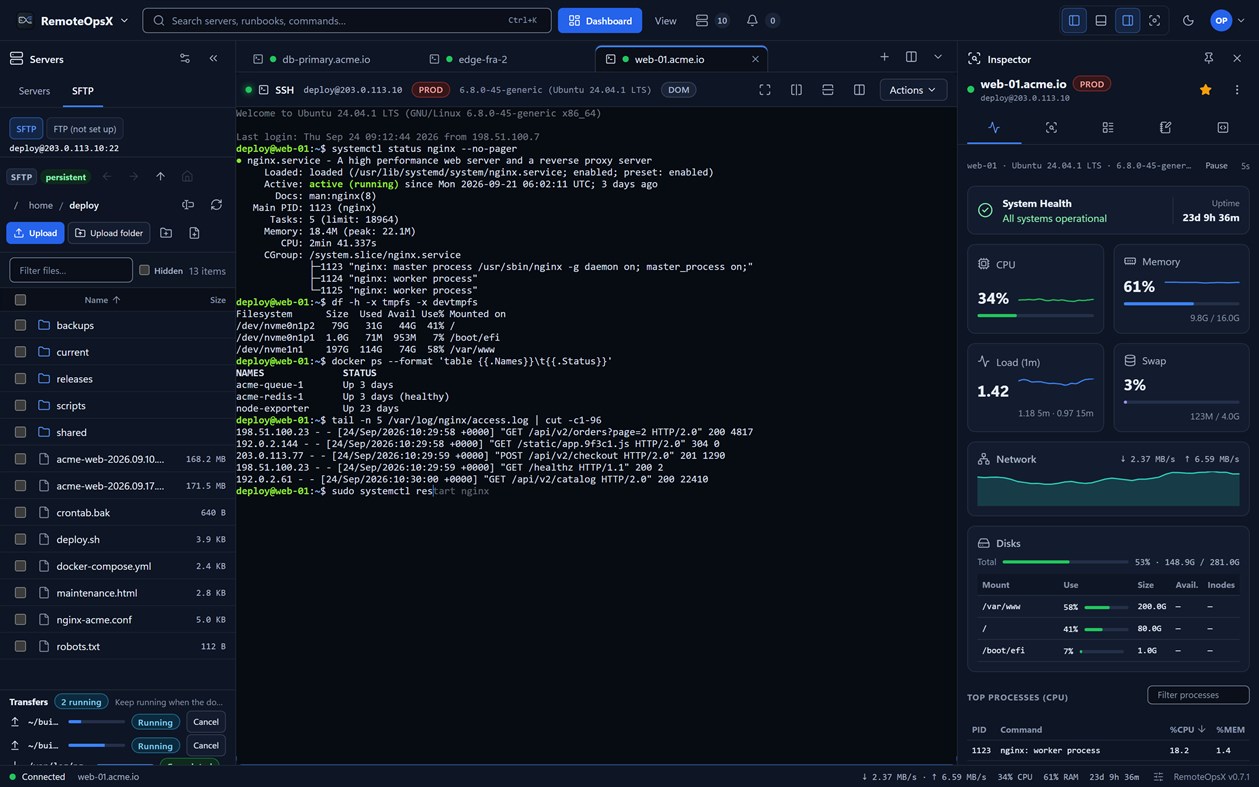Switch to the Servers tab in sidebar
This screenshot has height=787, width=1259.
[34, 91]
